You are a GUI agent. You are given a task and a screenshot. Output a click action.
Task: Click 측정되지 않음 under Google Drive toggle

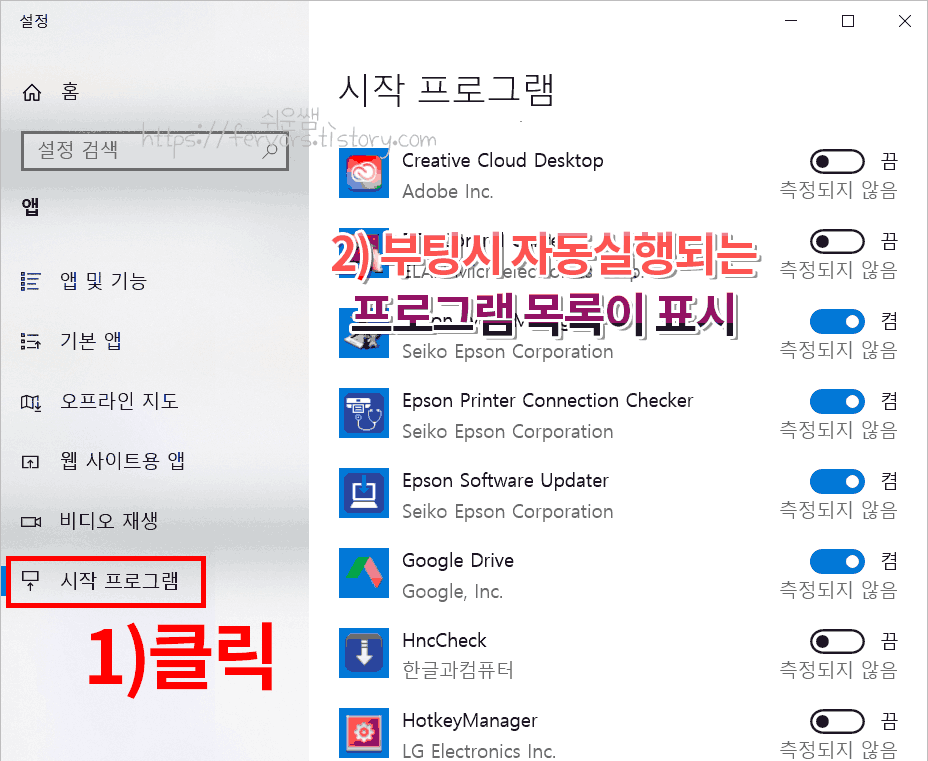tap(838, 590)
